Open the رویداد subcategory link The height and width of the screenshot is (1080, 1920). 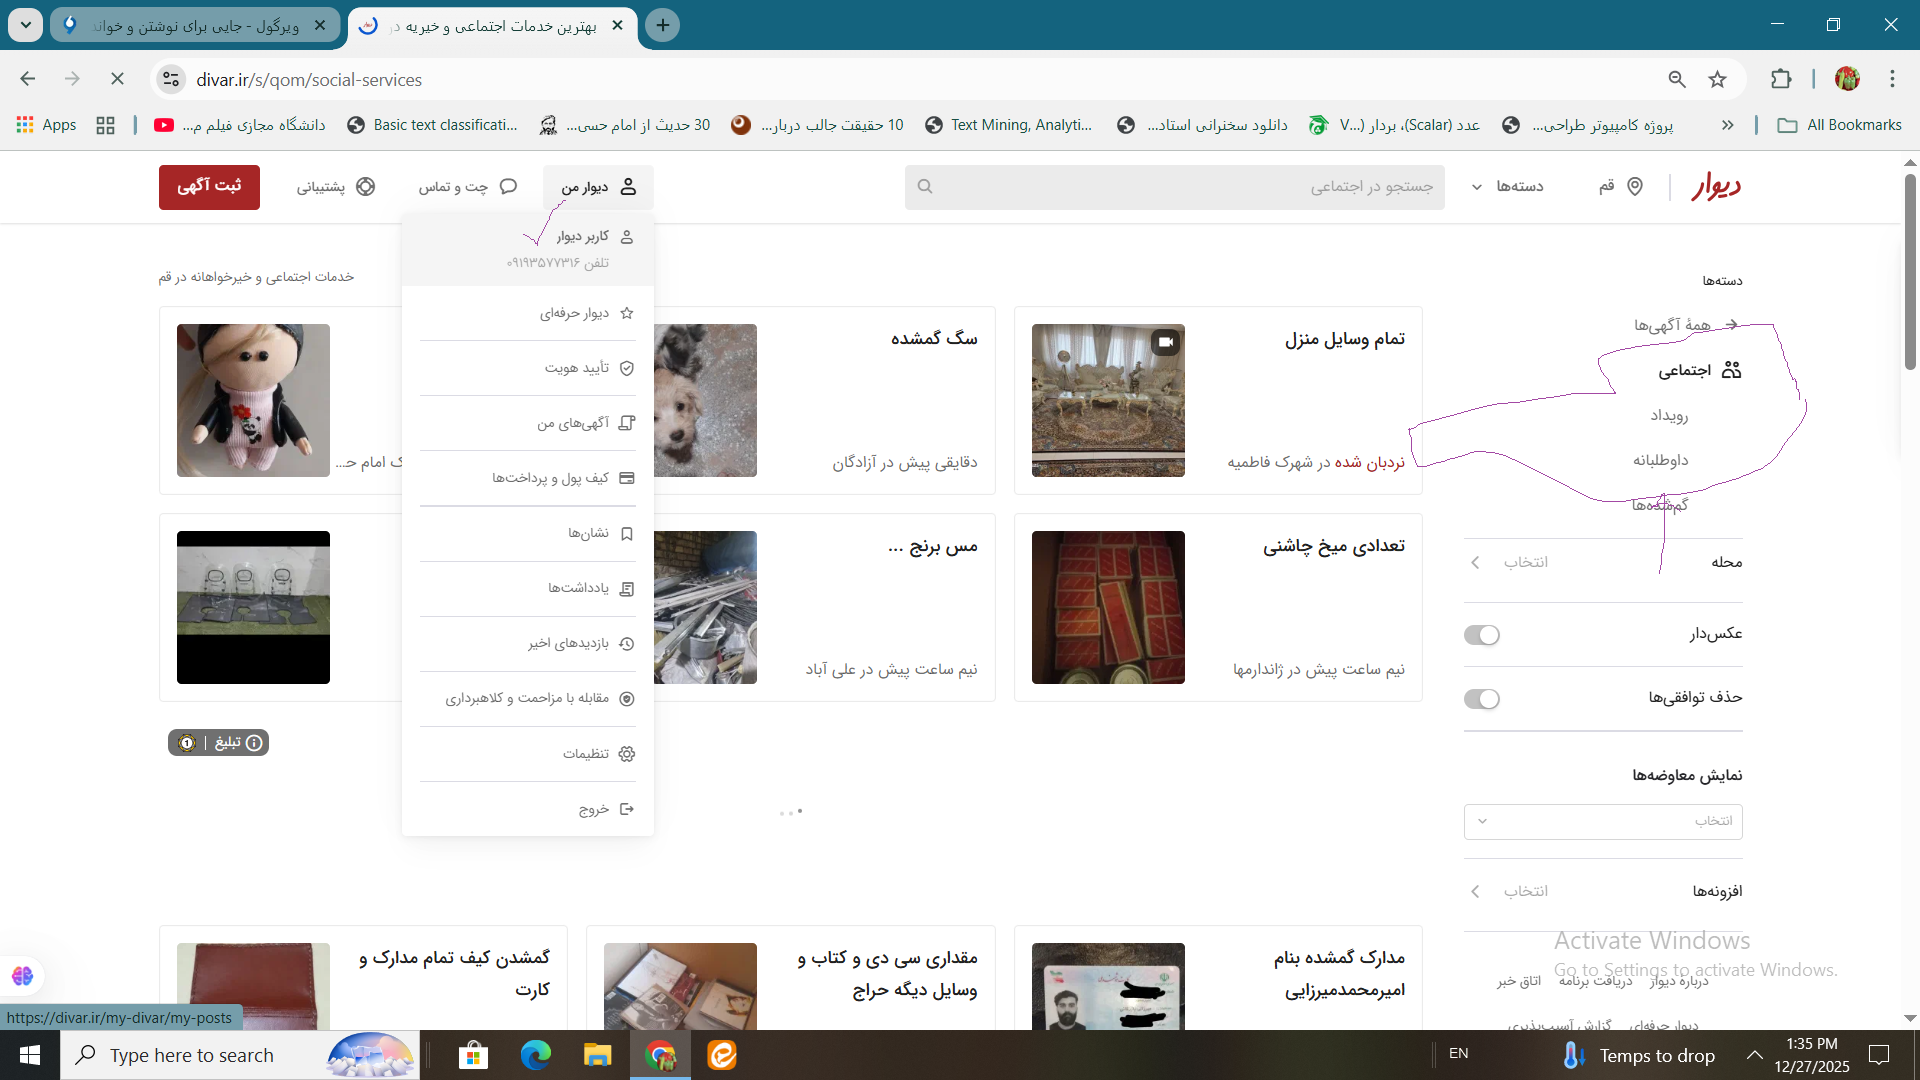(x=1669, y=415)
